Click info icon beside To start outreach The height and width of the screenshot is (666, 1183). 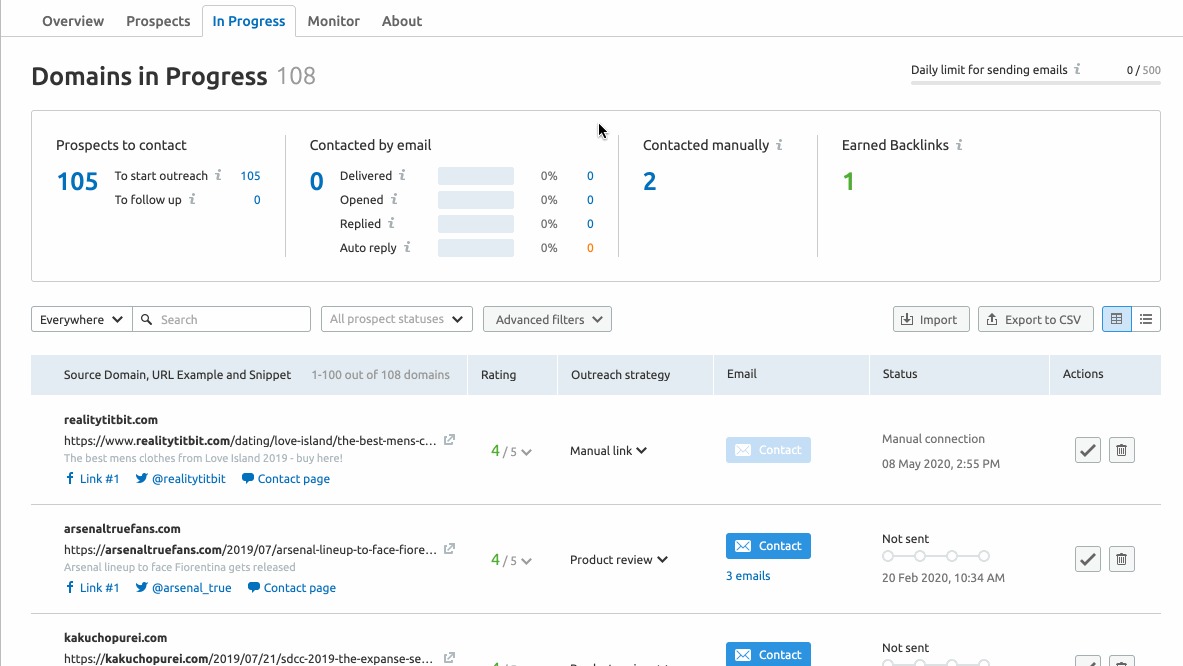tap(218, 175)
